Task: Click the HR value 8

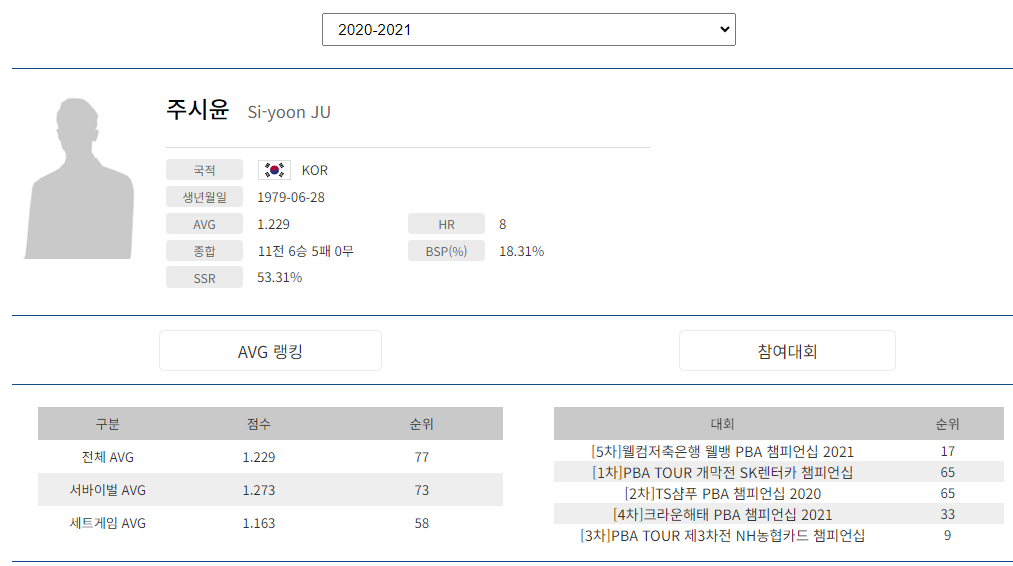Action: 503,224
